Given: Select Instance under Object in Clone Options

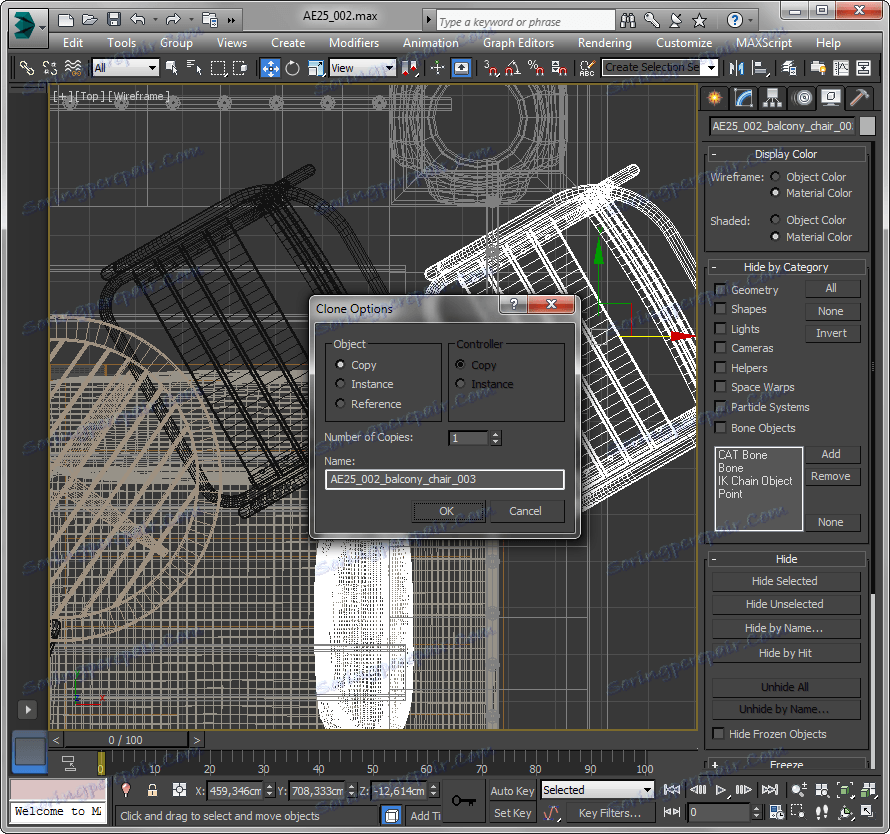Looking at the screenshot, I should coord(341,384).
